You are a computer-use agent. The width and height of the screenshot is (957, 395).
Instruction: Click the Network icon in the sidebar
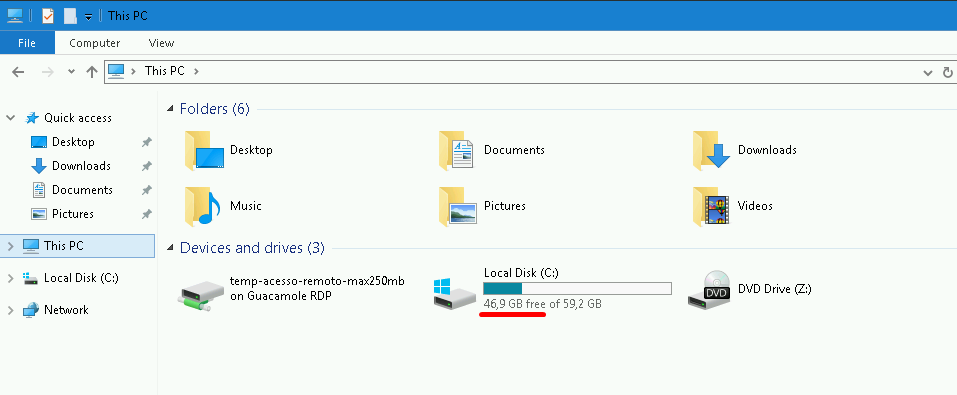(x=31, y=310)
